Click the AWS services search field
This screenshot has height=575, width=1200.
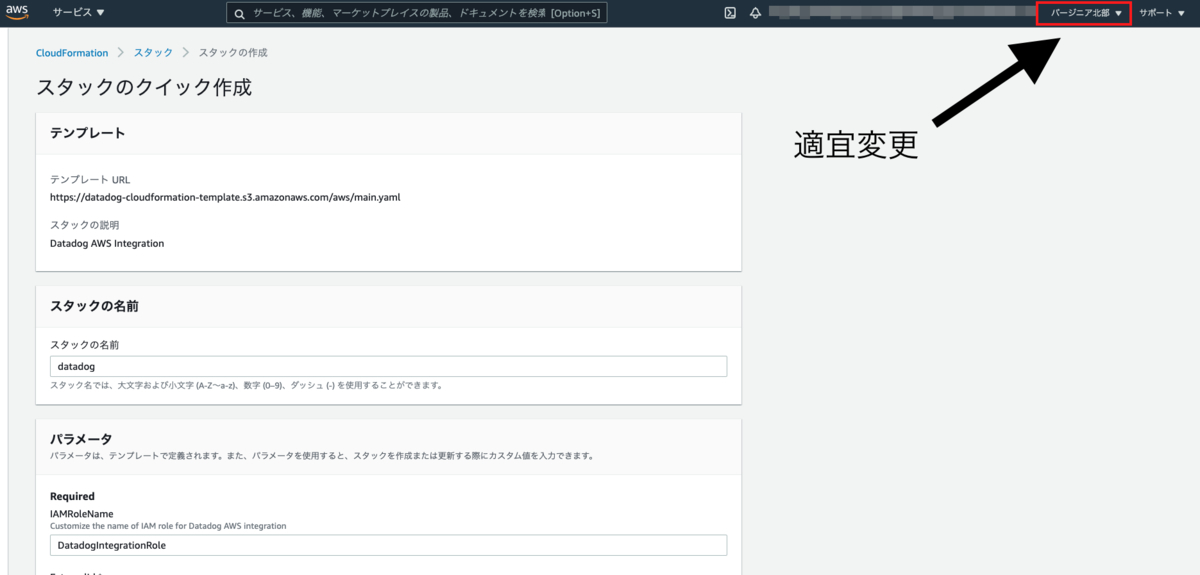click(x=416, y=13)
